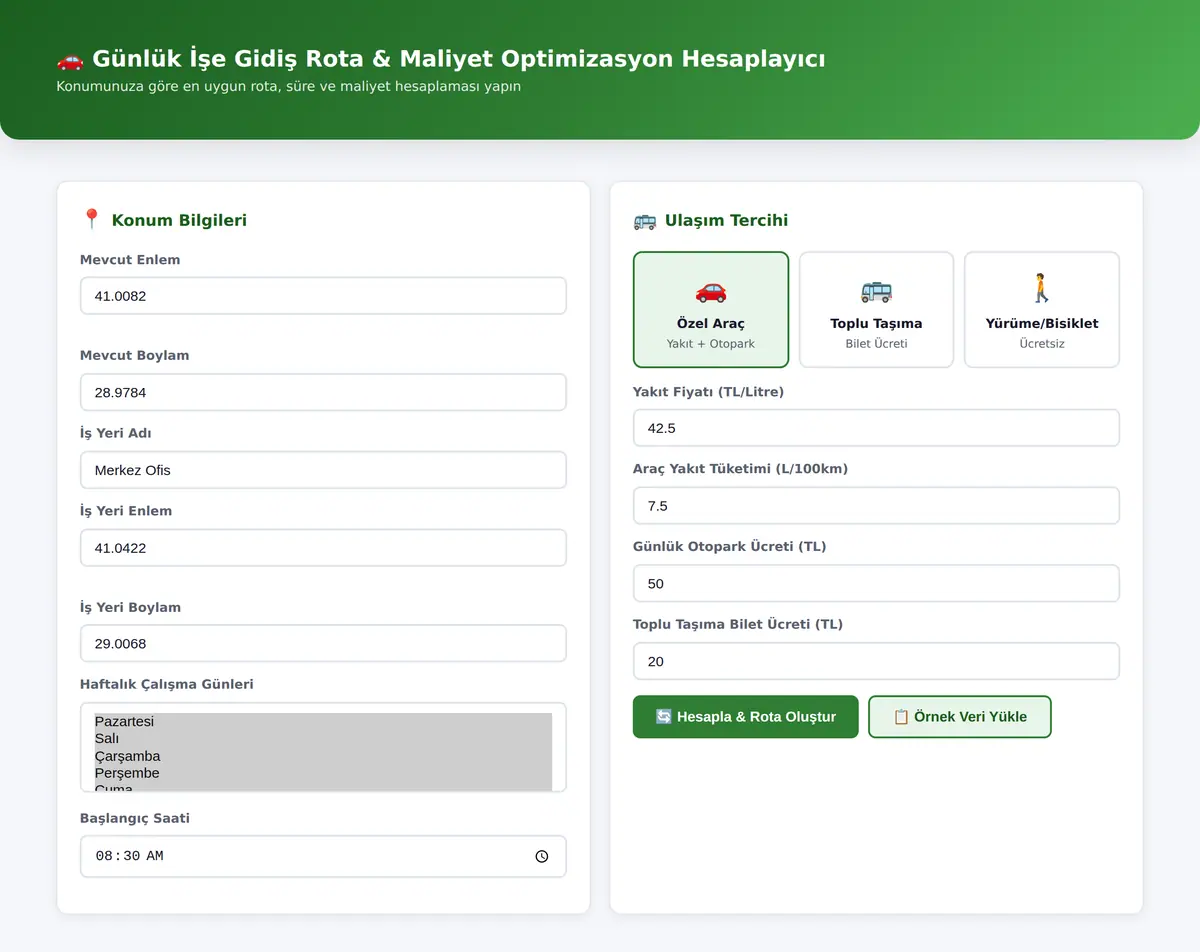Viewport: 1200px width, 952px height.
Task: Select the Yürüme/Bisiklet transport option
Action: pos(1042,310)
